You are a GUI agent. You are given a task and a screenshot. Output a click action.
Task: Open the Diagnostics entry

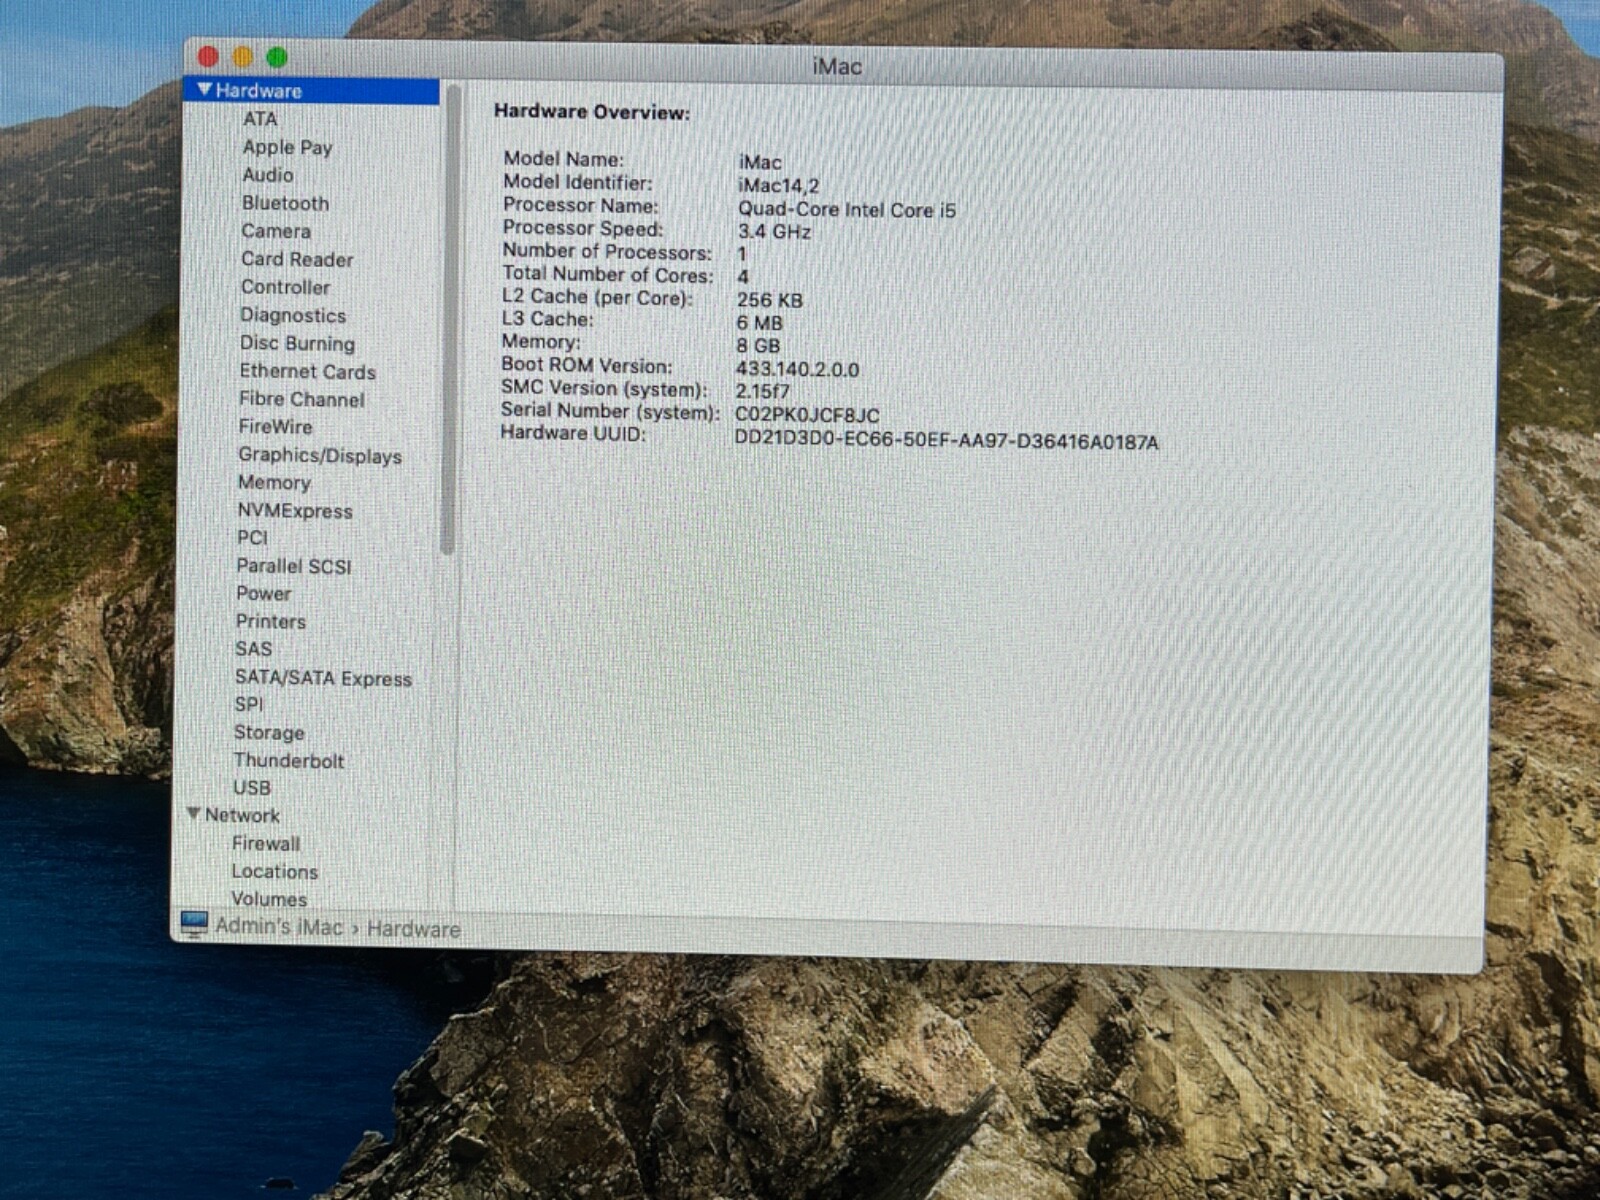[x=292, y=315]
